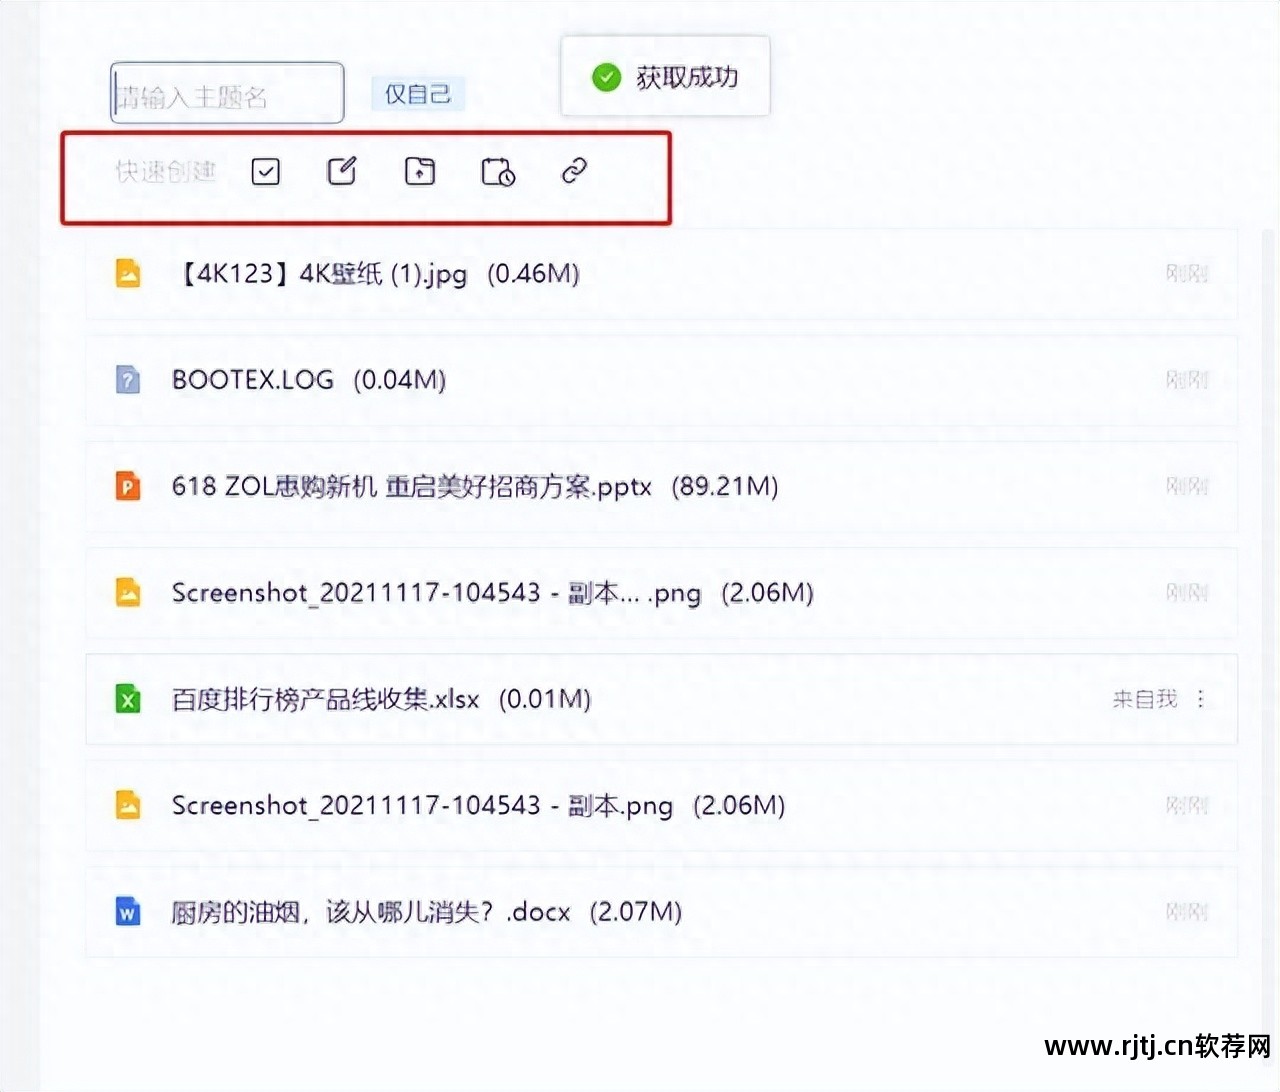Open the 仅自己 visibility selector
Image resolution: width=1280 pixels, height=1092 pixels.
[418, 95]
